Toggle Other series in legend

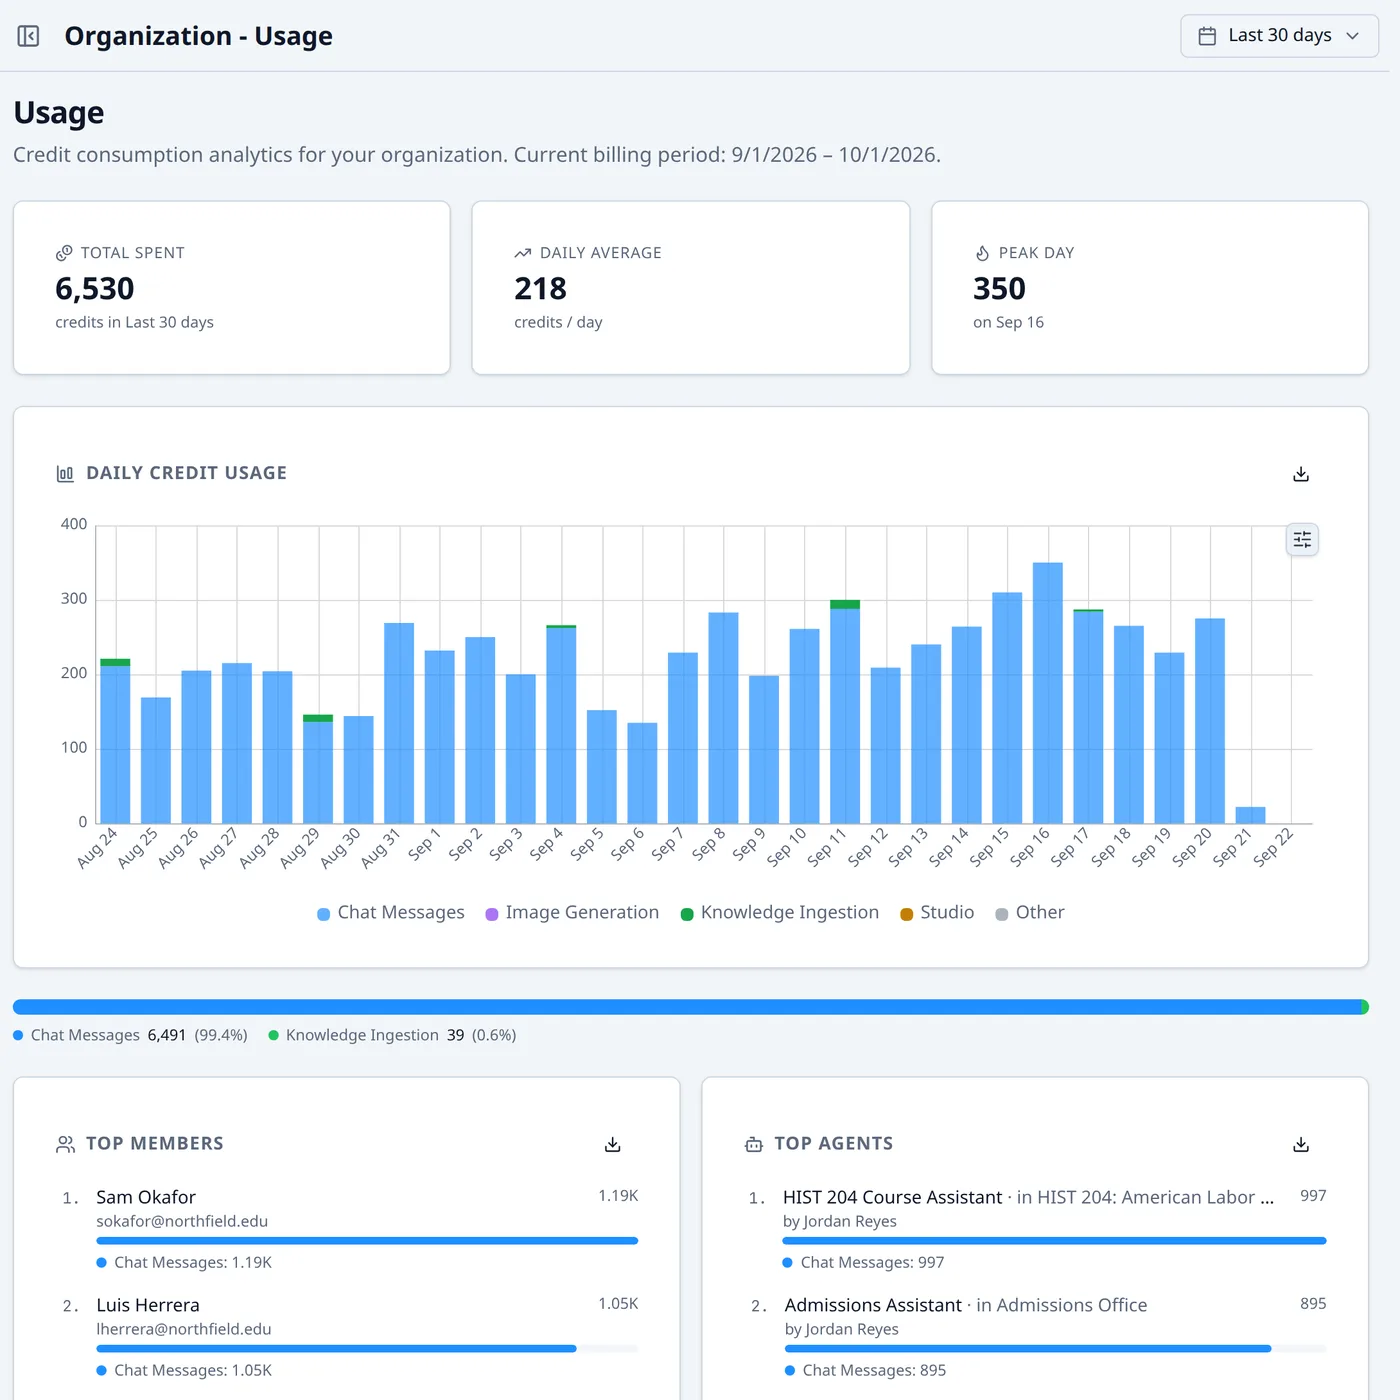pos(1030,913)
